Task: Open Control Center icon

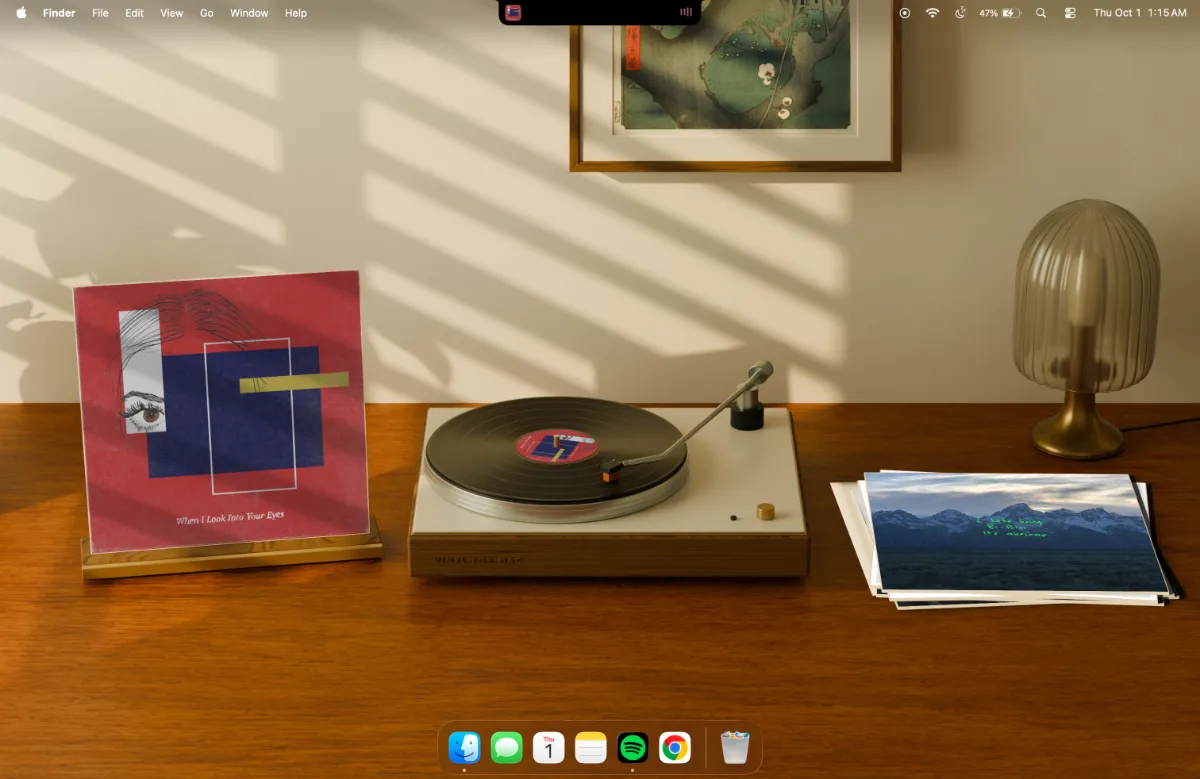Action: (1070, 13)
